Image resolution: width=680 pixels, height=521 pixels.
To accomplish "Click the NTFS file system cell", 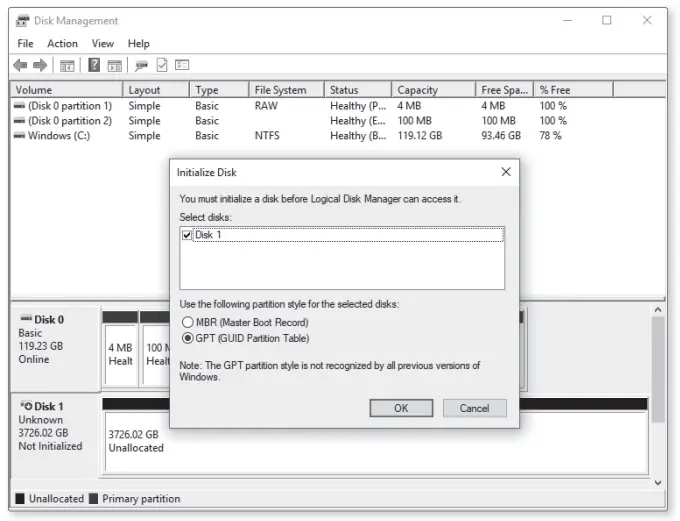I will [267, 136].
